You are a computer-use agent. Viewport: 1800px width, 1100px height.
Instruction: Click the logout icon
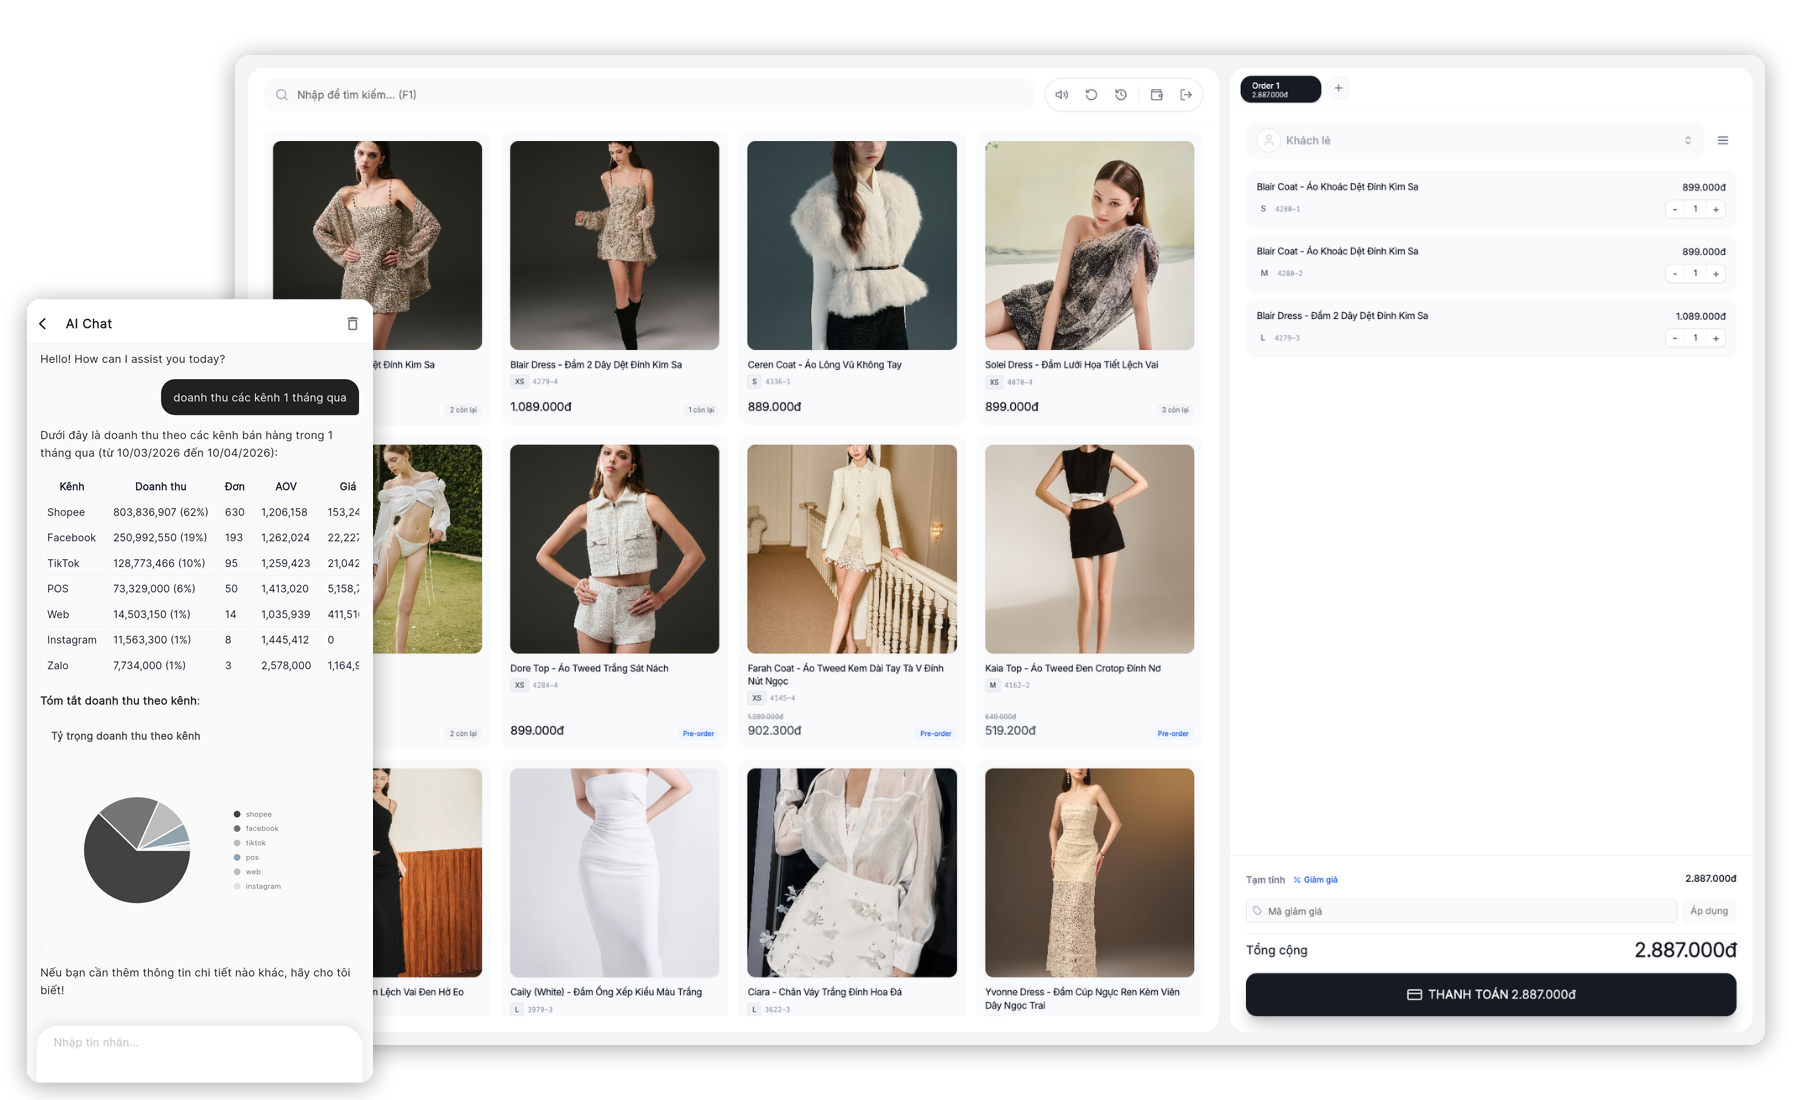tap(1186, 95)
